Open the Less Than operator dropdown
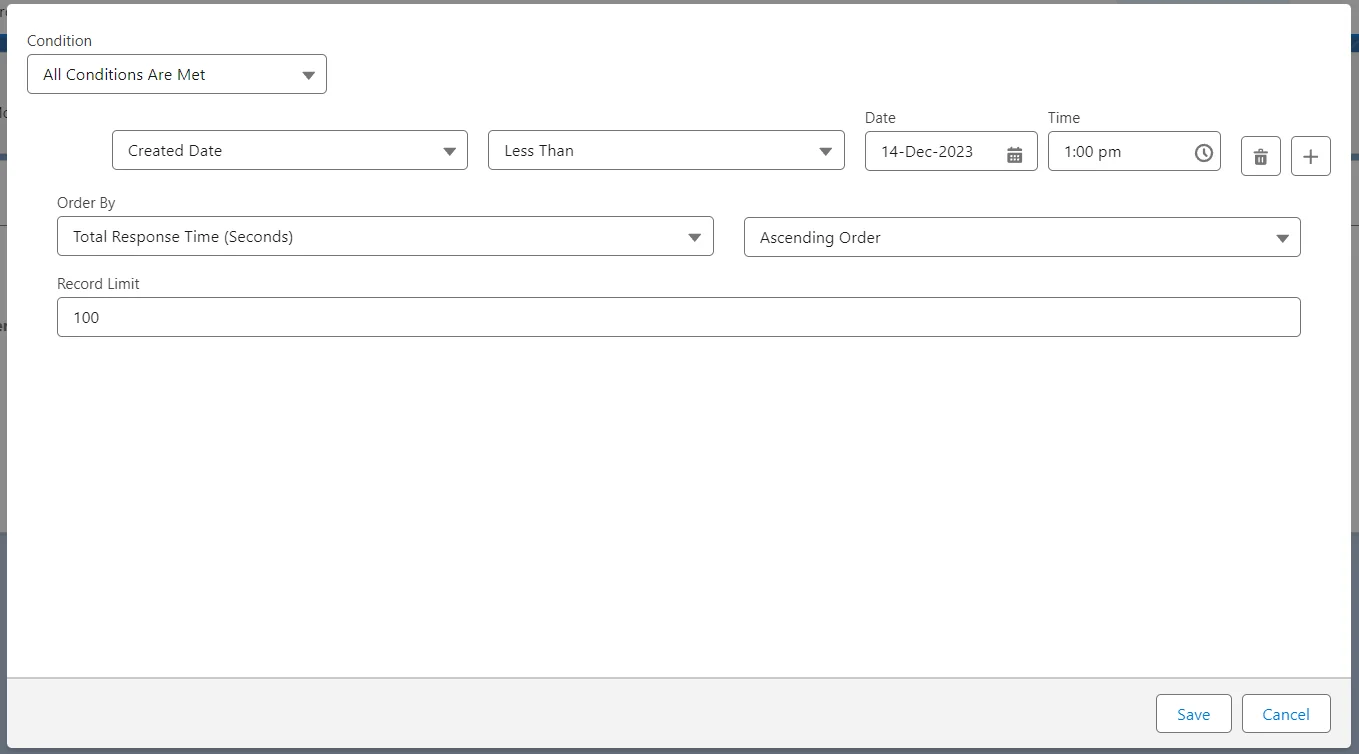Viewport: 1359px width, 754px height. point(650,151)
